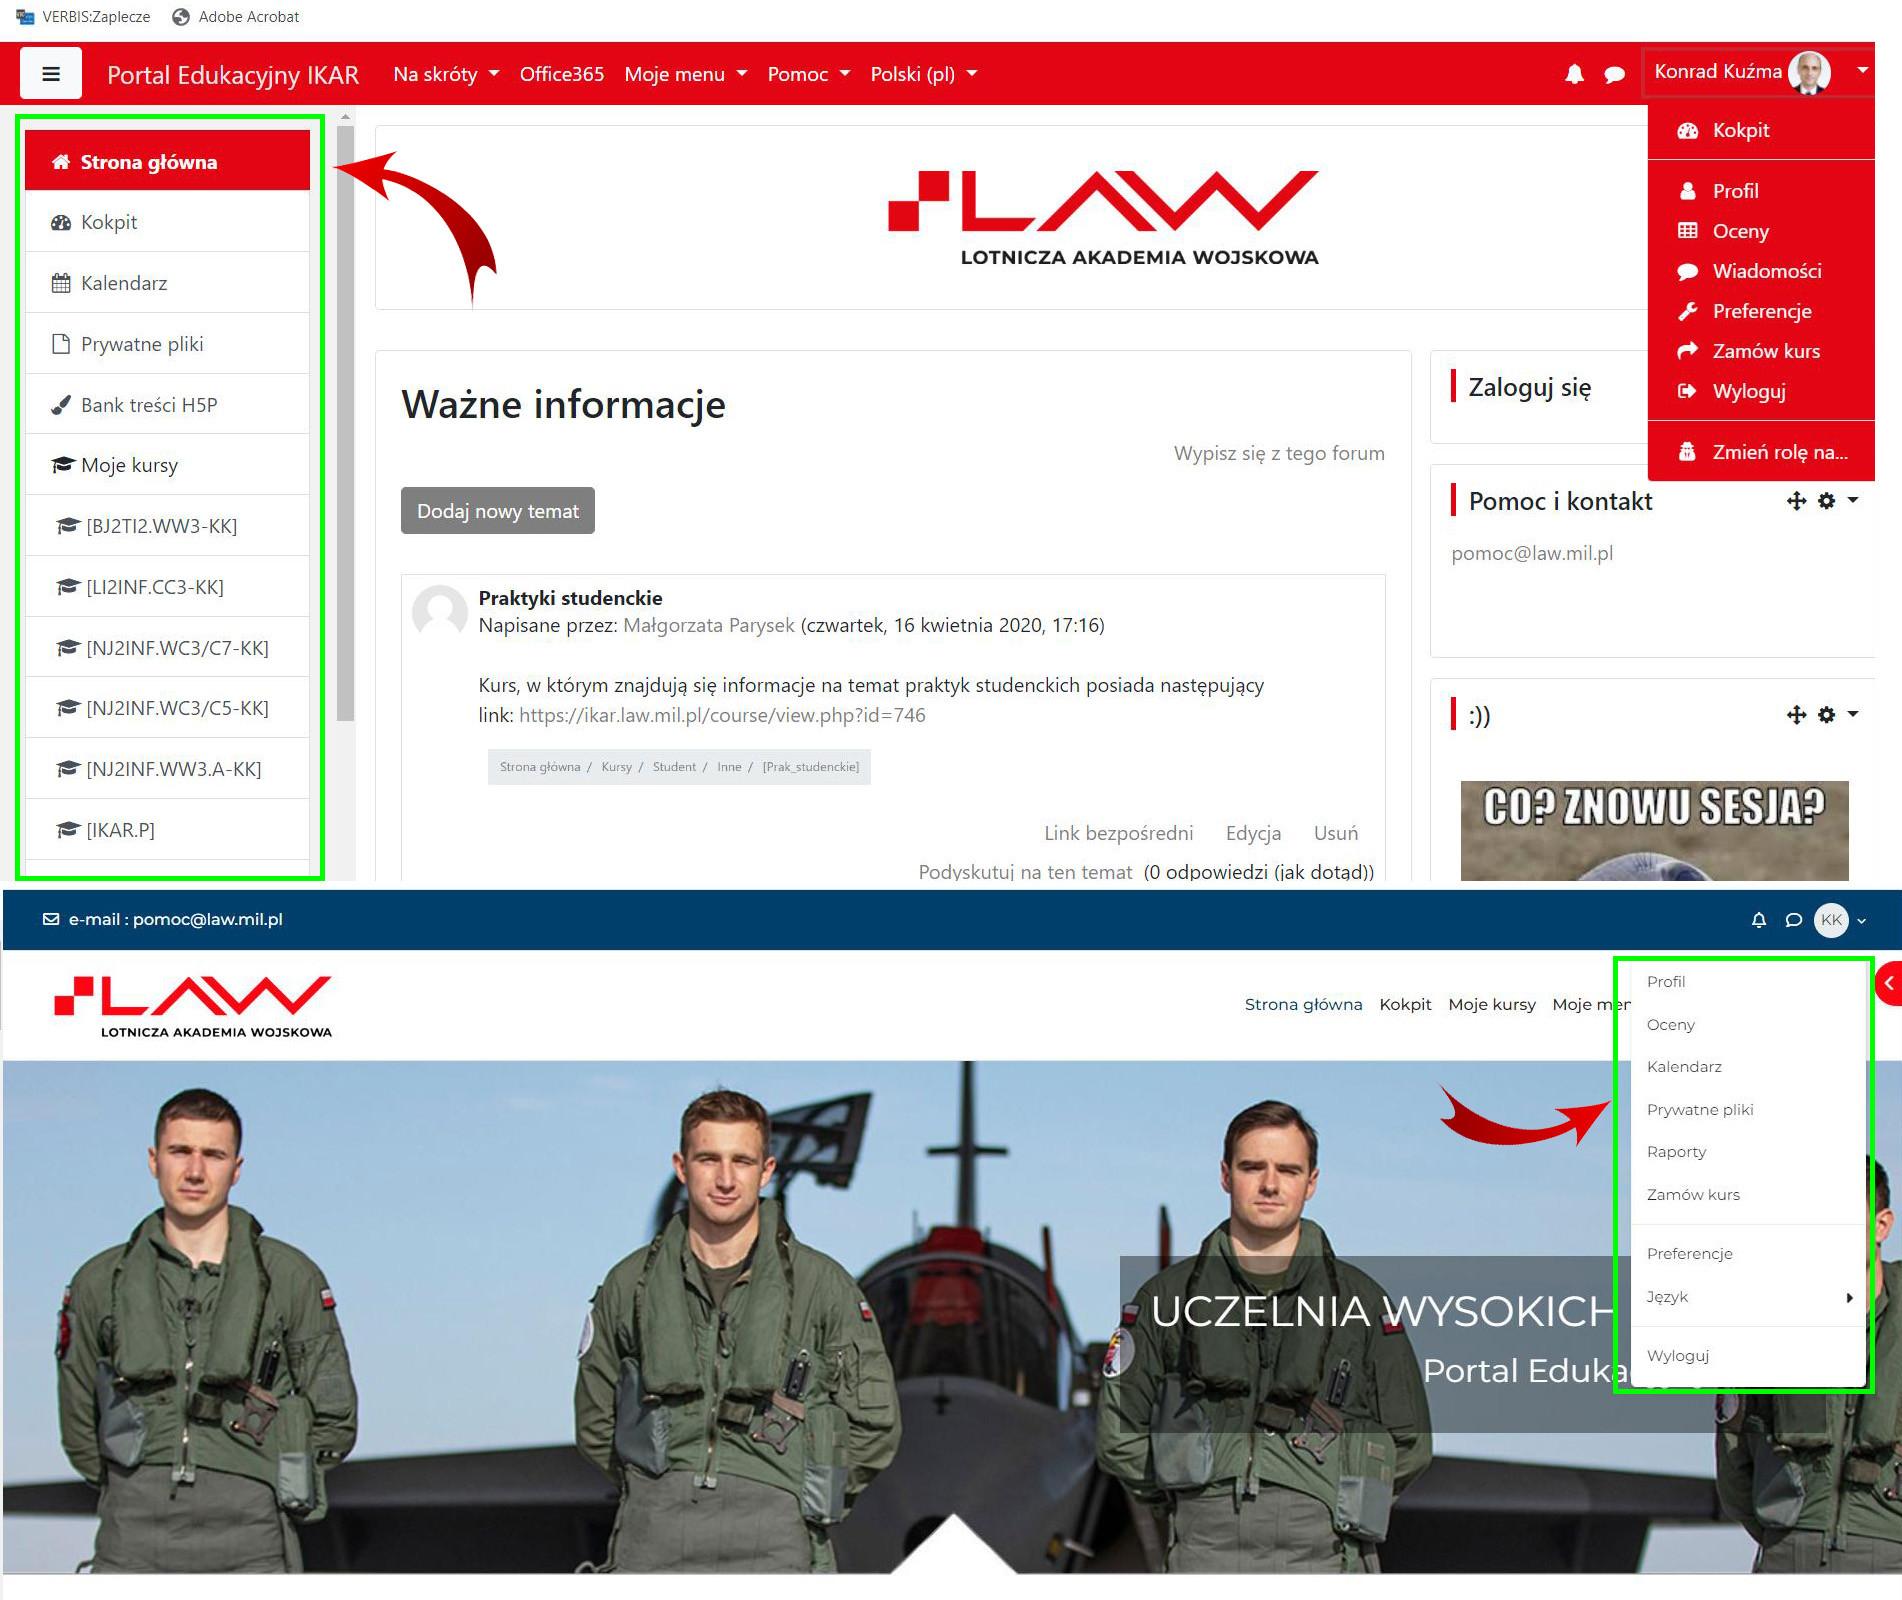The width and height of the screenshot is (1902, 1600).
Task: Click LAW logo in lower page
Action: 193,1007
